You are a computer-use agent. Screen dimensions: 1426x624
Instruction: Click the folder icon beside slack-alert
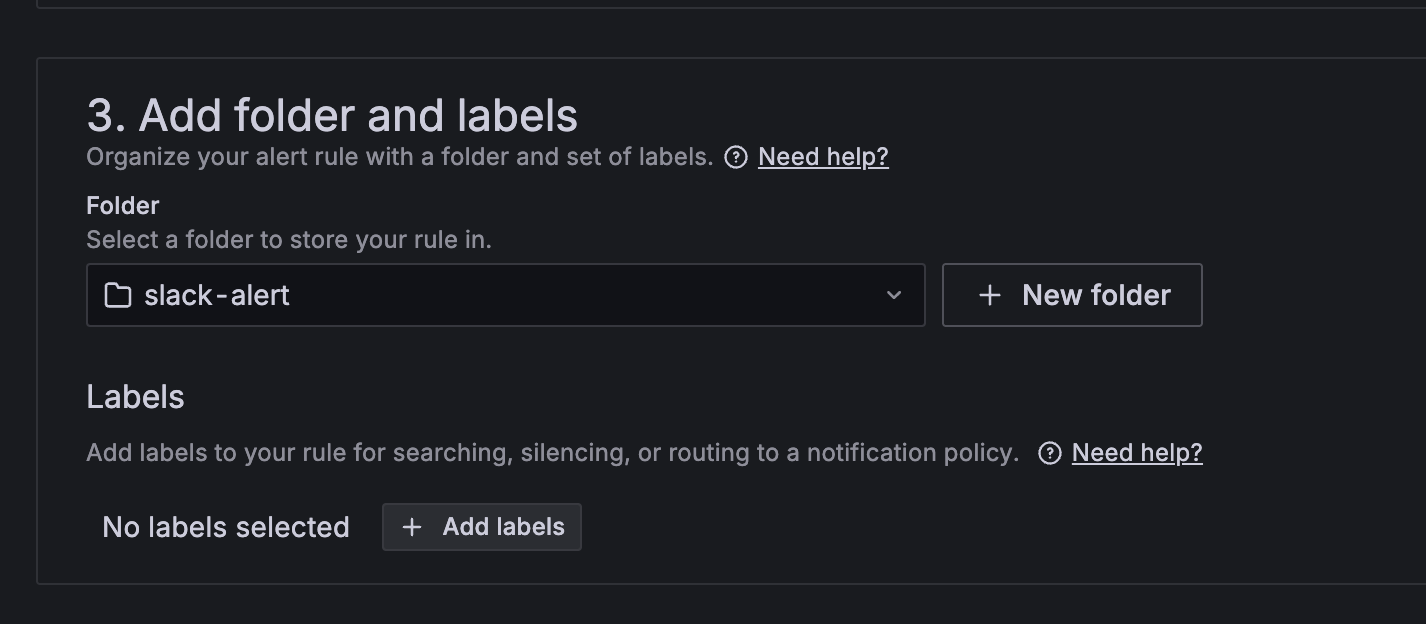click(x=118, y=295)
